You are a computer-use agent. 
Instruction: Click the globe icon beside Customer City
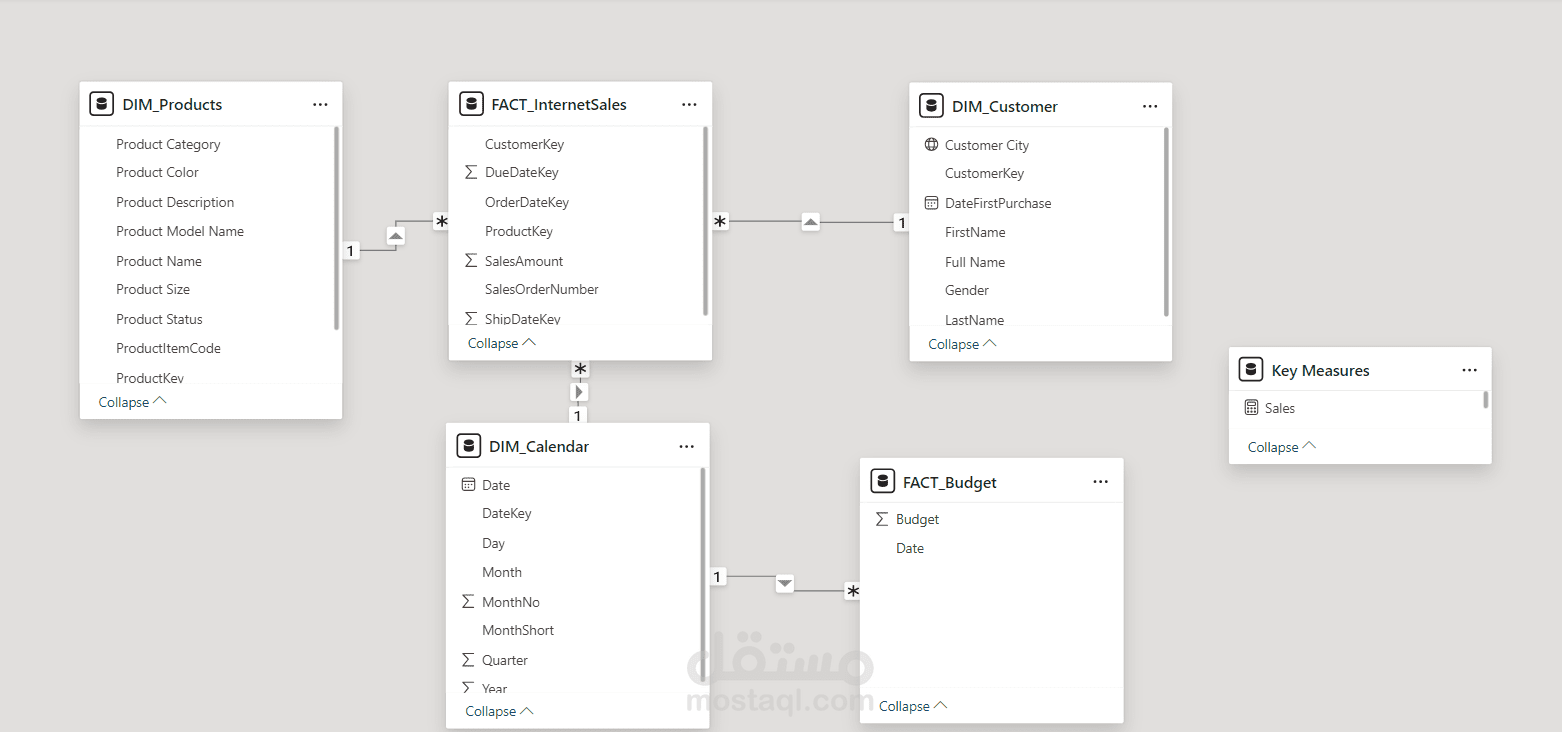point(931,145)
